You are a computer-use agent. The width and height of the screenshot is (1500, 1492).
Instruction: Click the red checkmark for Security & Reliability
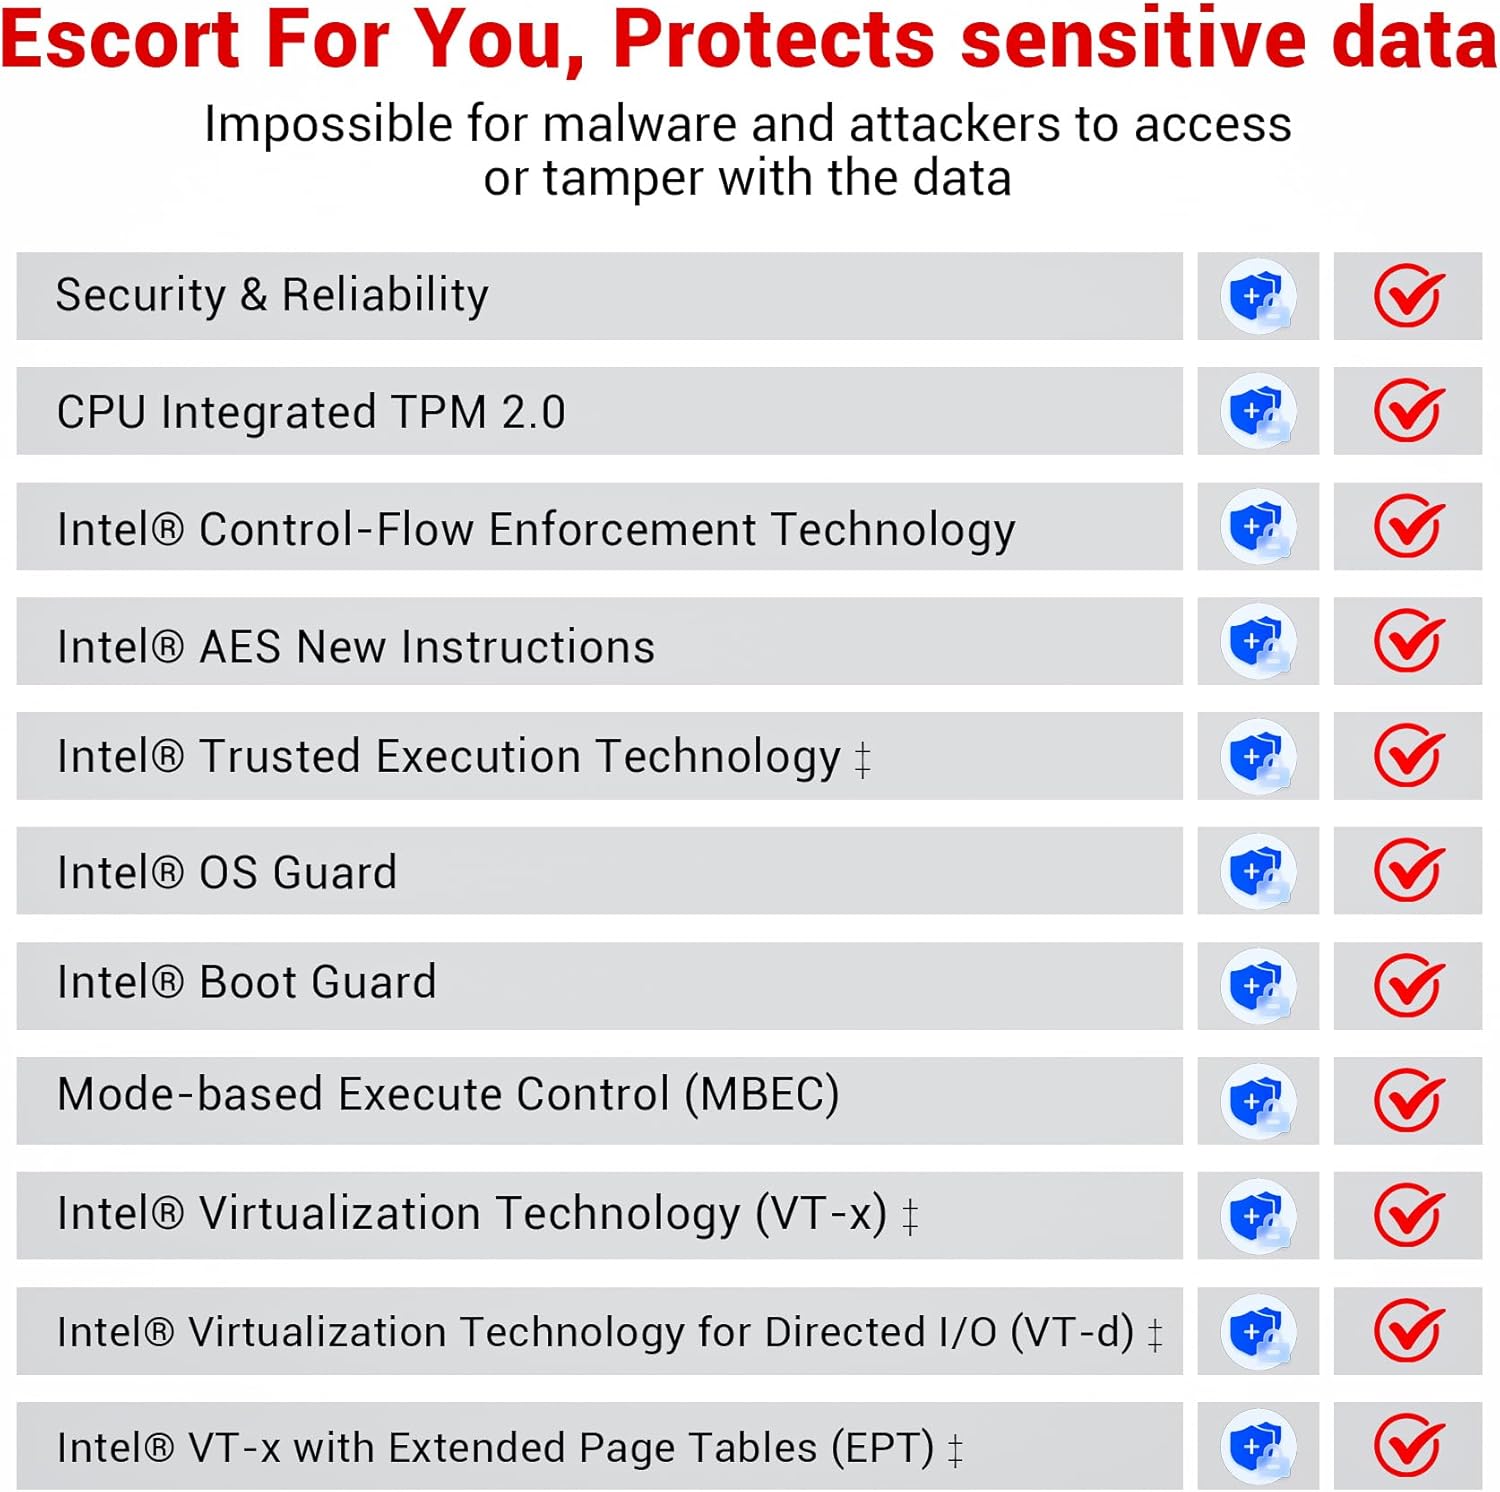(x=1407, y=296)
